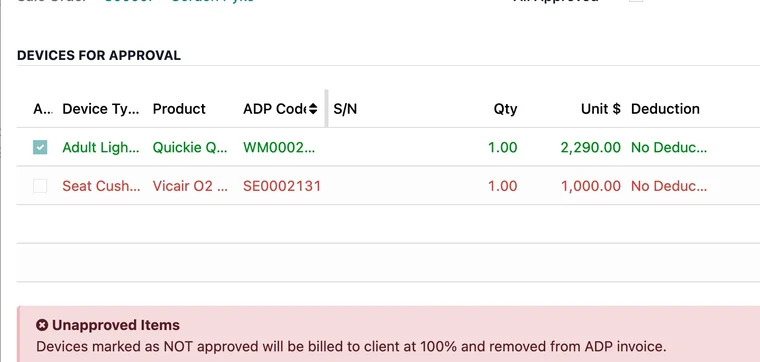The width and height of the screenshot is (760, 362).
Task: Edit the 2,290.00 unit price cell
Action: (x=591, y=147)
